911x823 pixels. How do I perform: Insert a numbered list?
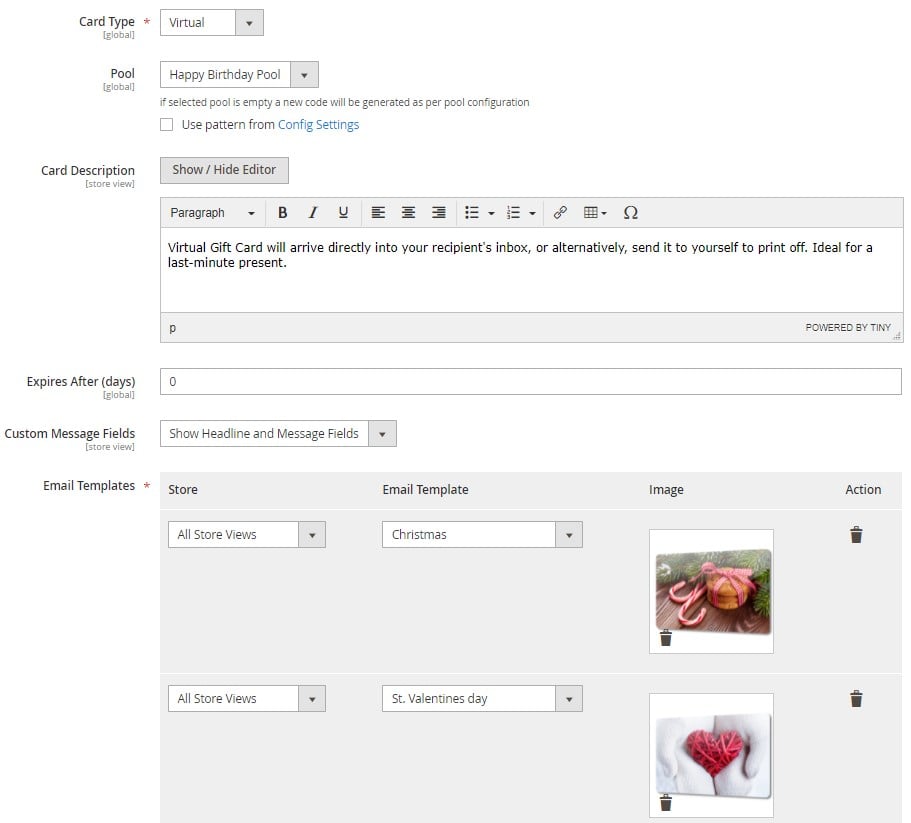pyautogui.click(x=513, y=213)
